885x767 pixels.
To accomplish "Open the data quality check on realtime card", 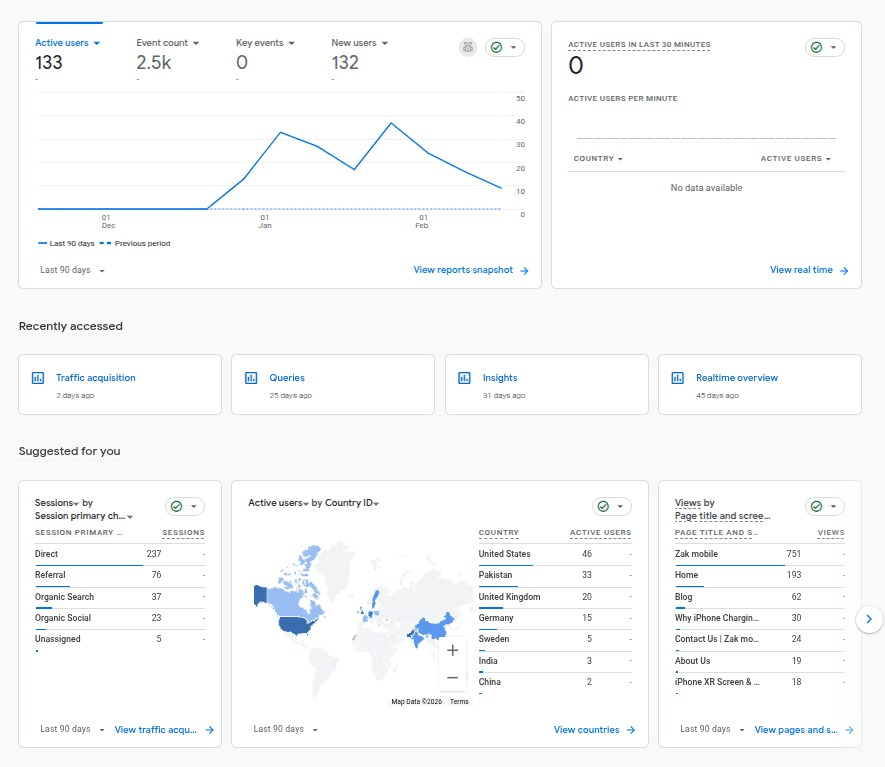I will (x=824, y=47).
